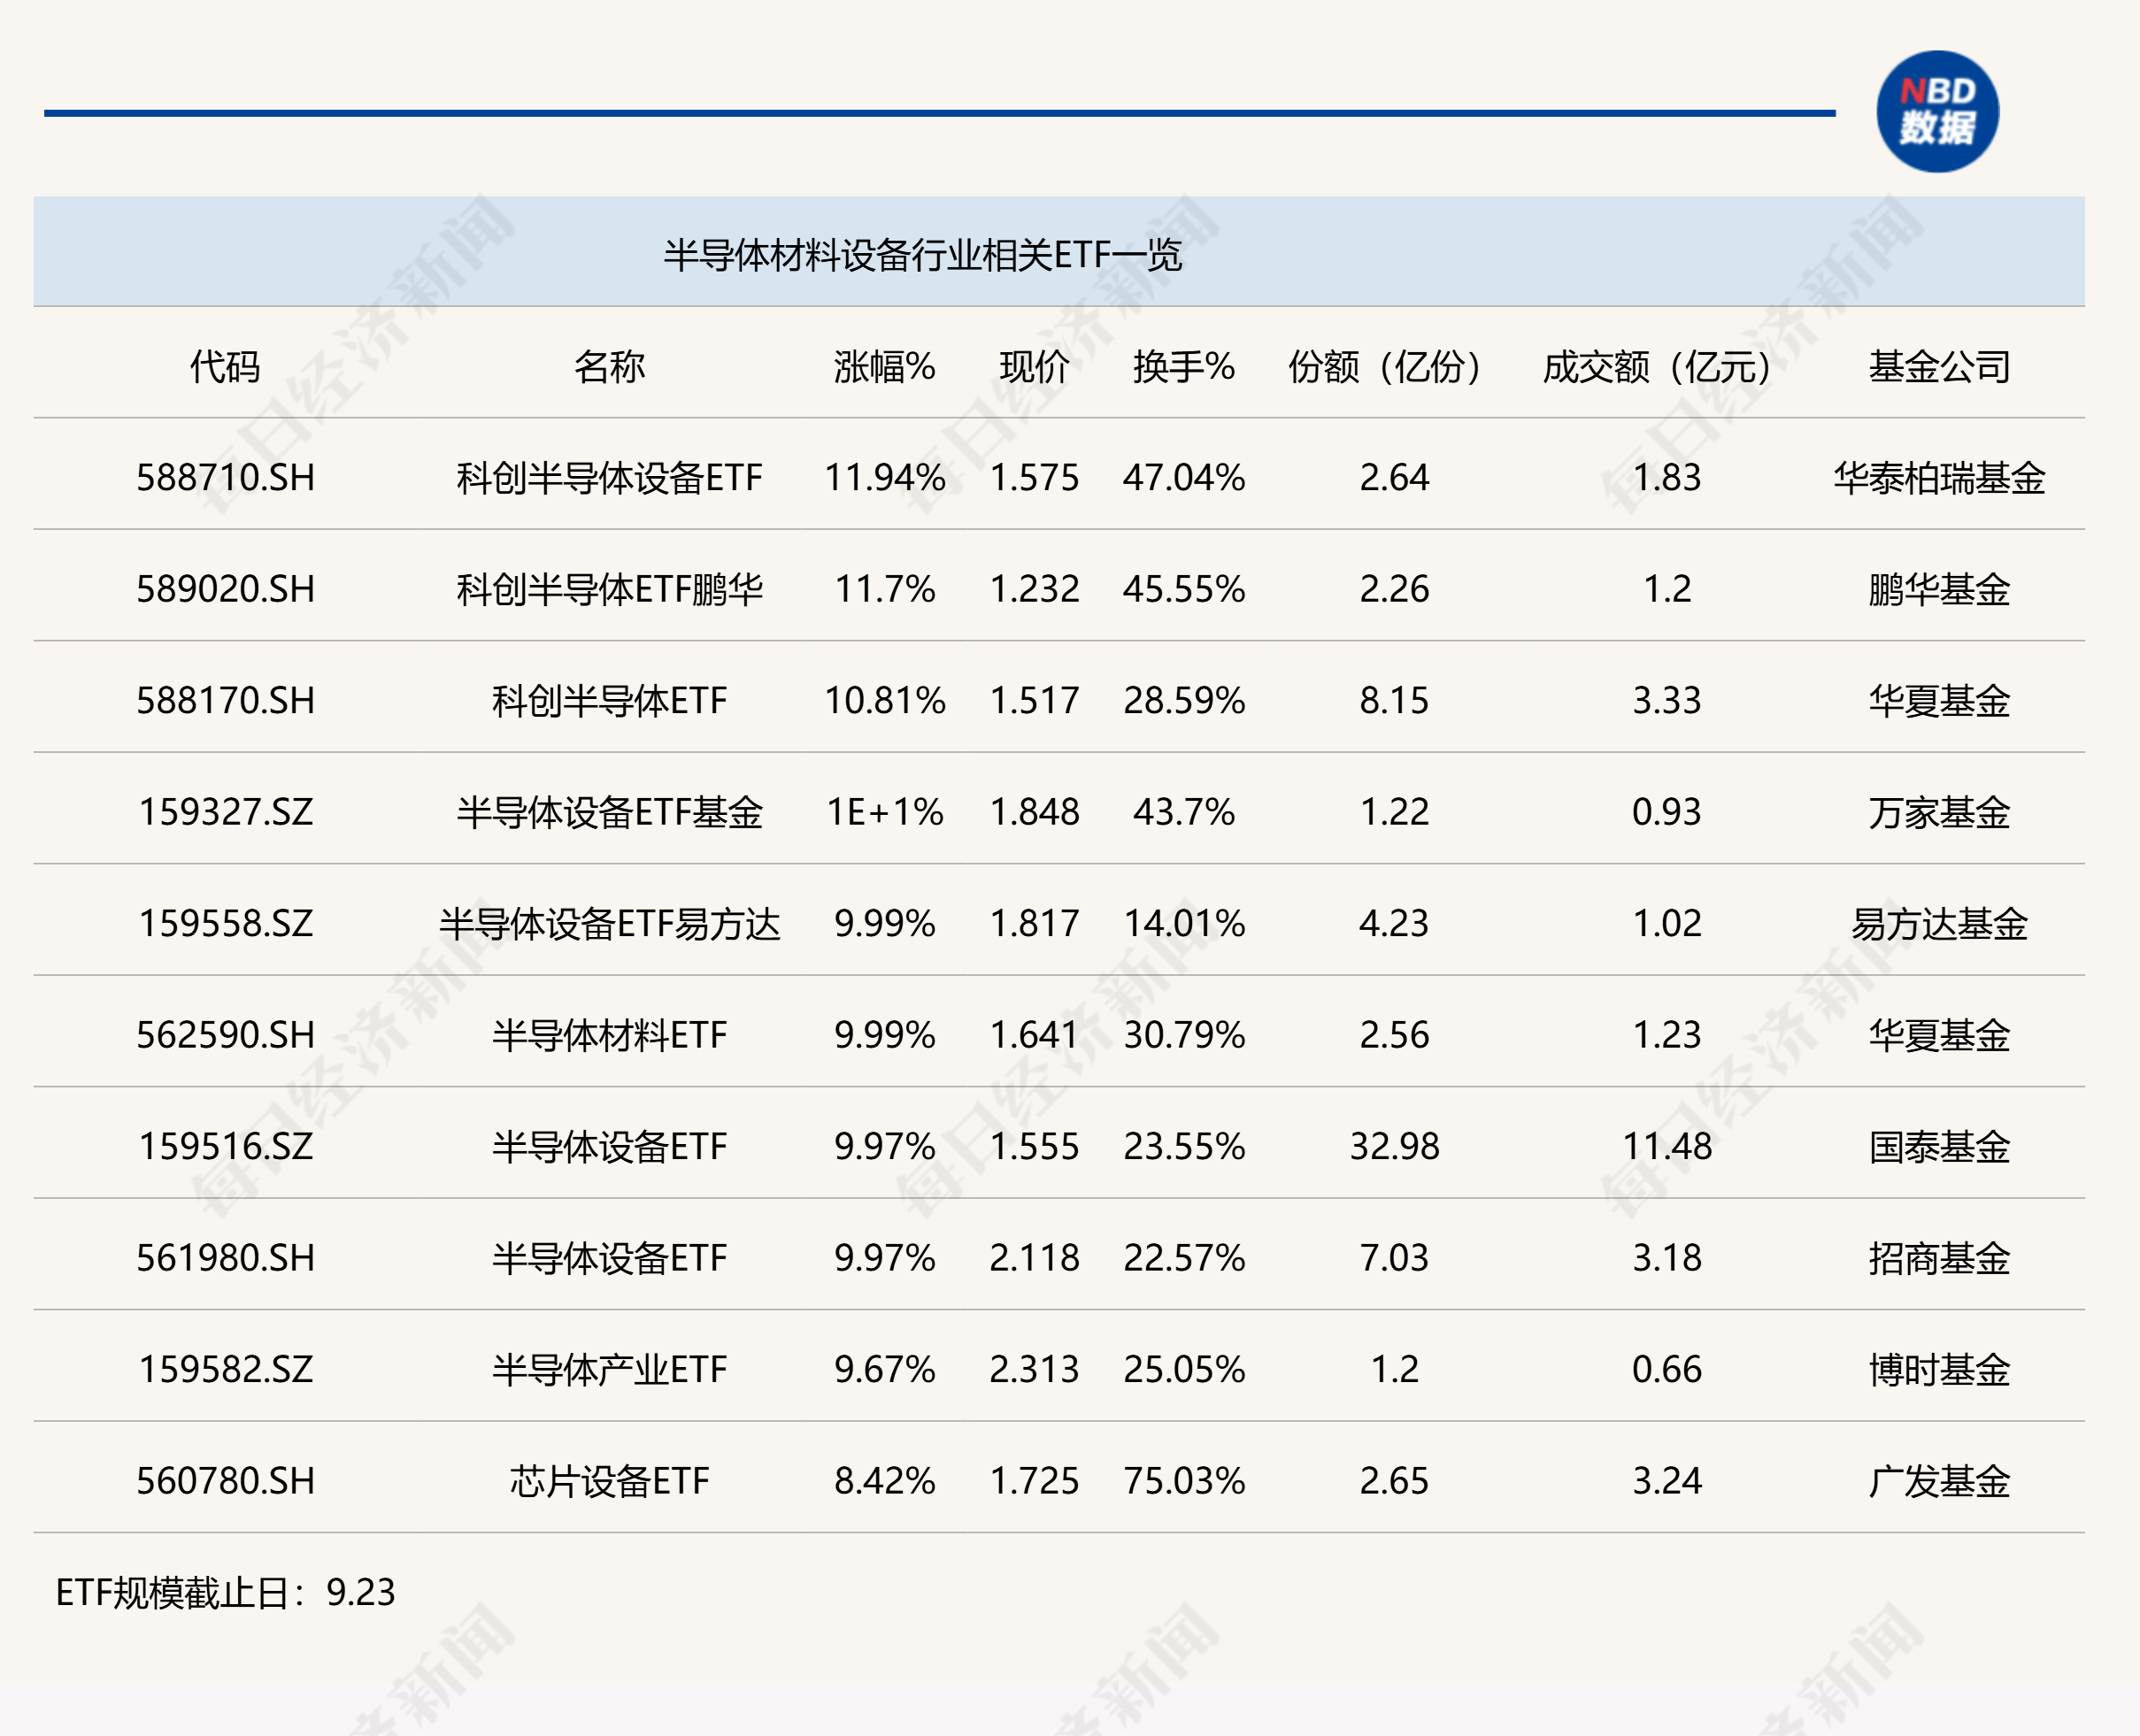Select code cell 159516.SZ
This screenshot has width=2140, height=1736.
pyautogui.click(x=225, y=1146)
